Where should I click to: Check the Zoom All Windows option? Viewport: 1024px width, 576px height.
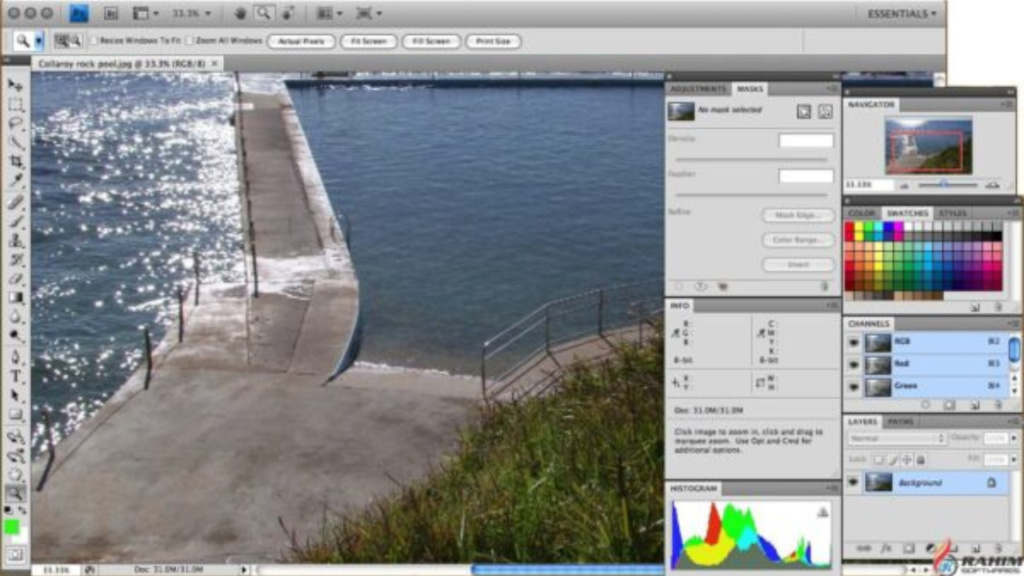tap(190, 41)
